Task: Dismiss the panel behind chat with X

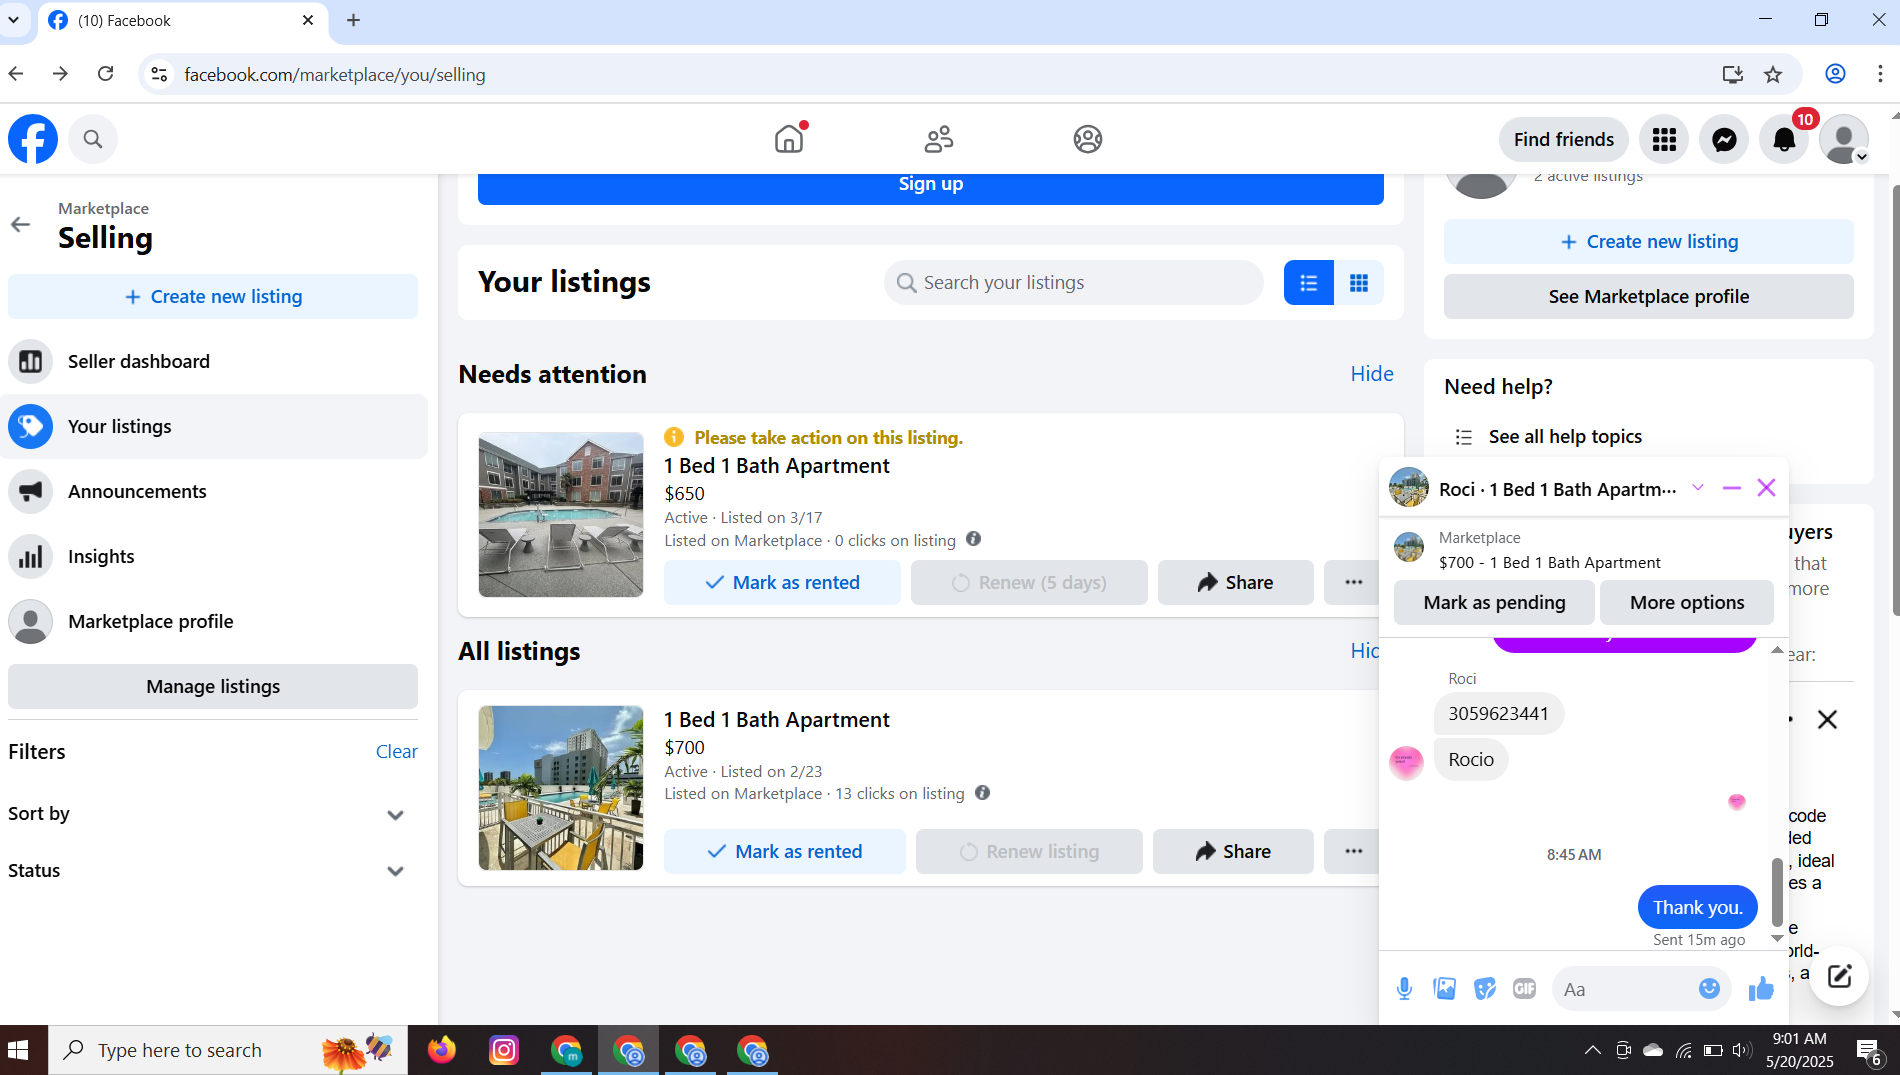Action: [1827, 720]
